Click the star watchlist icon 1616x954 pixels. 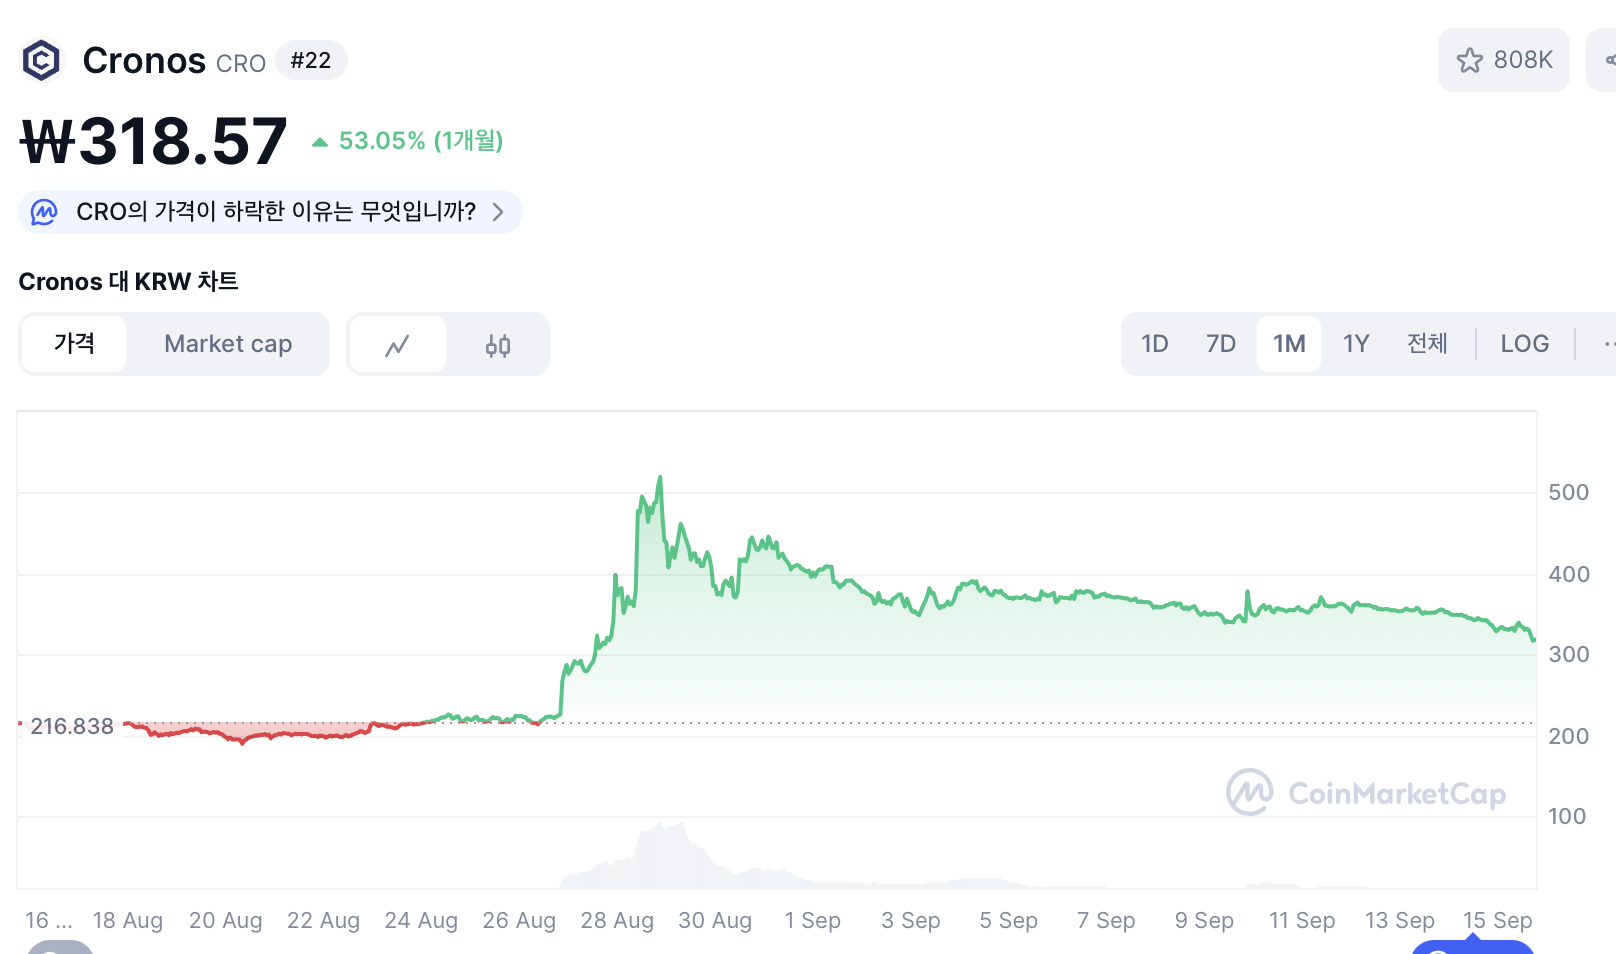point(1469,60)
